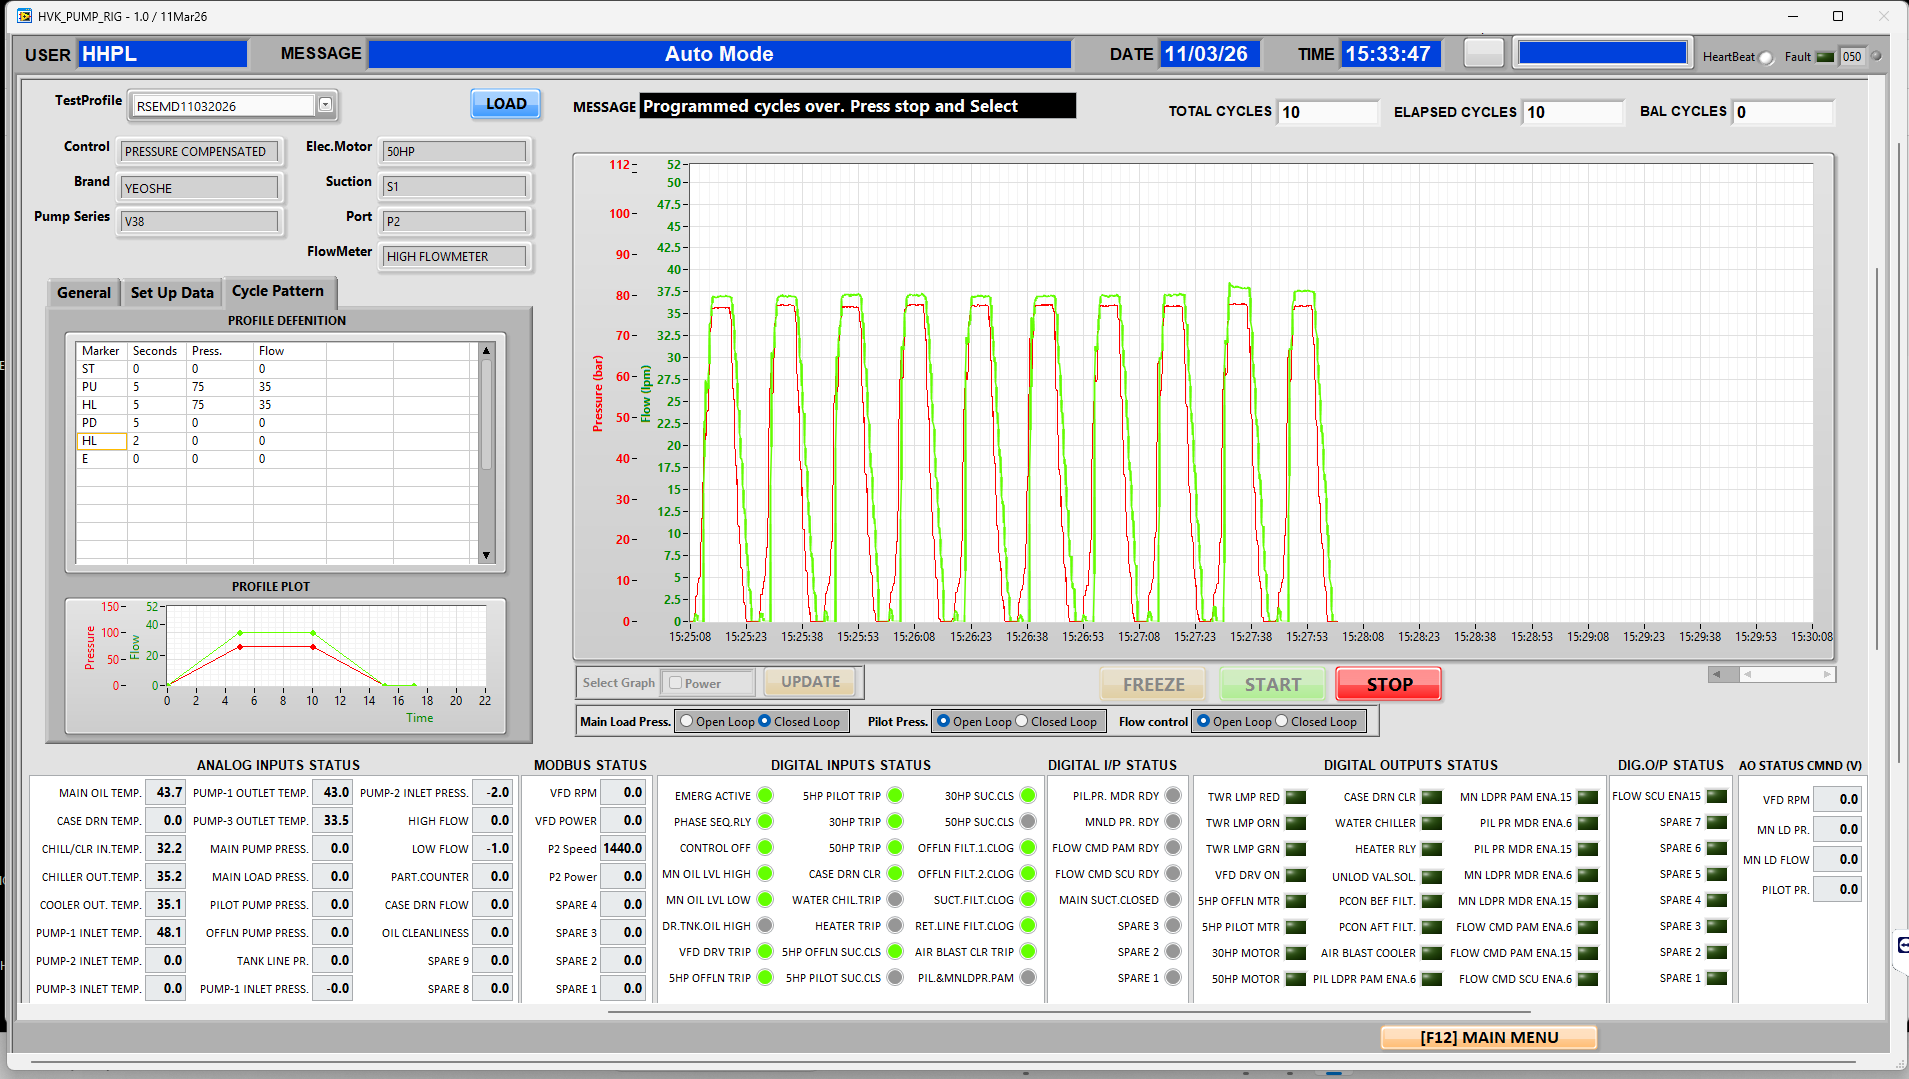
Task: Select Closed Loop for Pilot Press.
Action: [x=1021, y=721]
